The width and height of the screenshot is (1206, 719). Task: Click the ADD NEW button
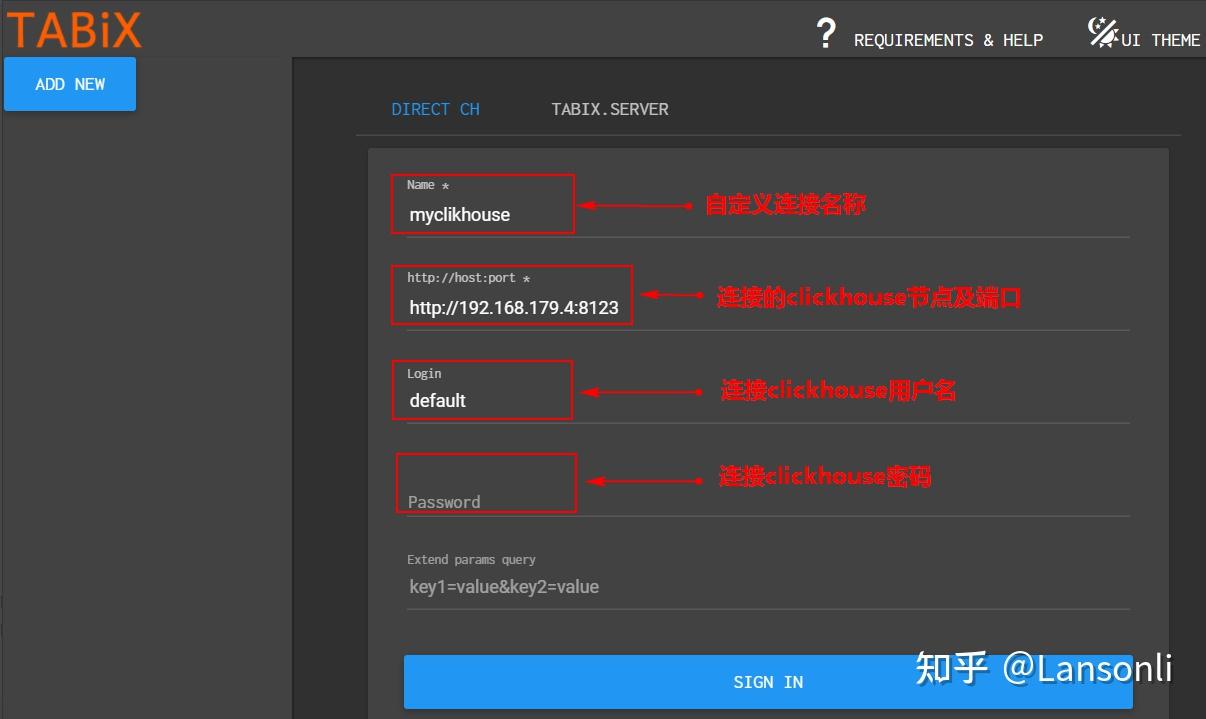tap(69, 84)
